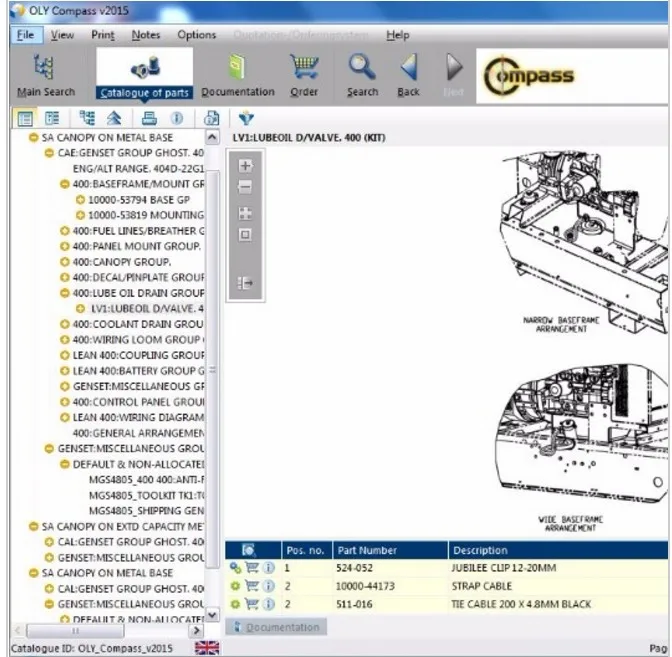The height and width of the screenshot is (657, 672).
Task: Select 400:CANOPY GROUP tree item
Action: pyautogui.click(x=122, y=262)
